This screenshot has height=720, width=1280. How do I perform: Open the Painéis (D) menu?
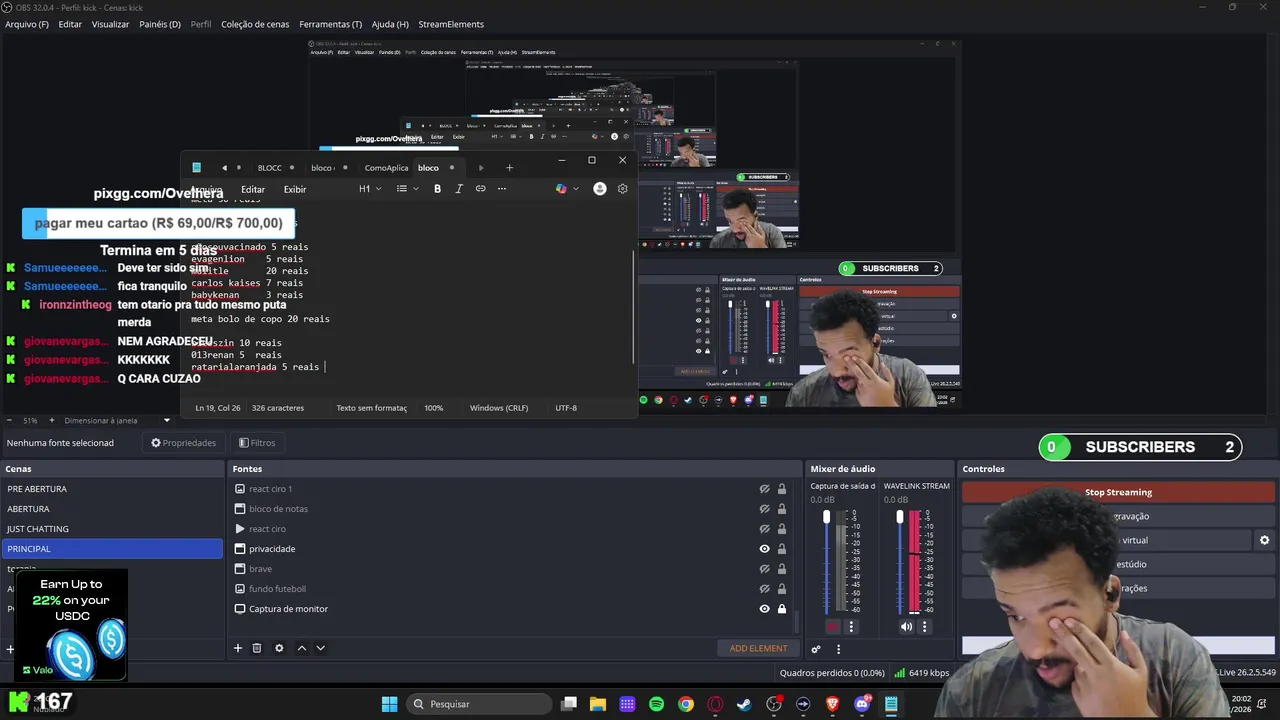pos(160,24)
